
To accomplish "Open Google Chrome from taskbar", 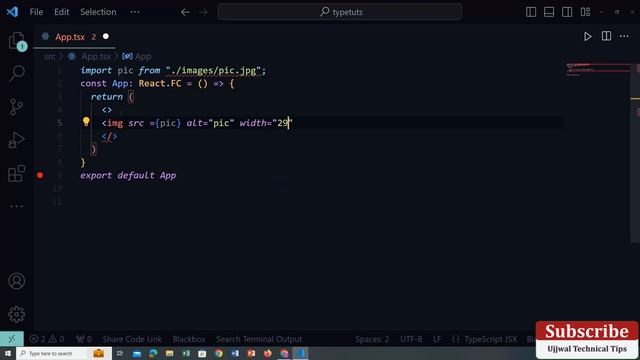I will pos(219,353).
